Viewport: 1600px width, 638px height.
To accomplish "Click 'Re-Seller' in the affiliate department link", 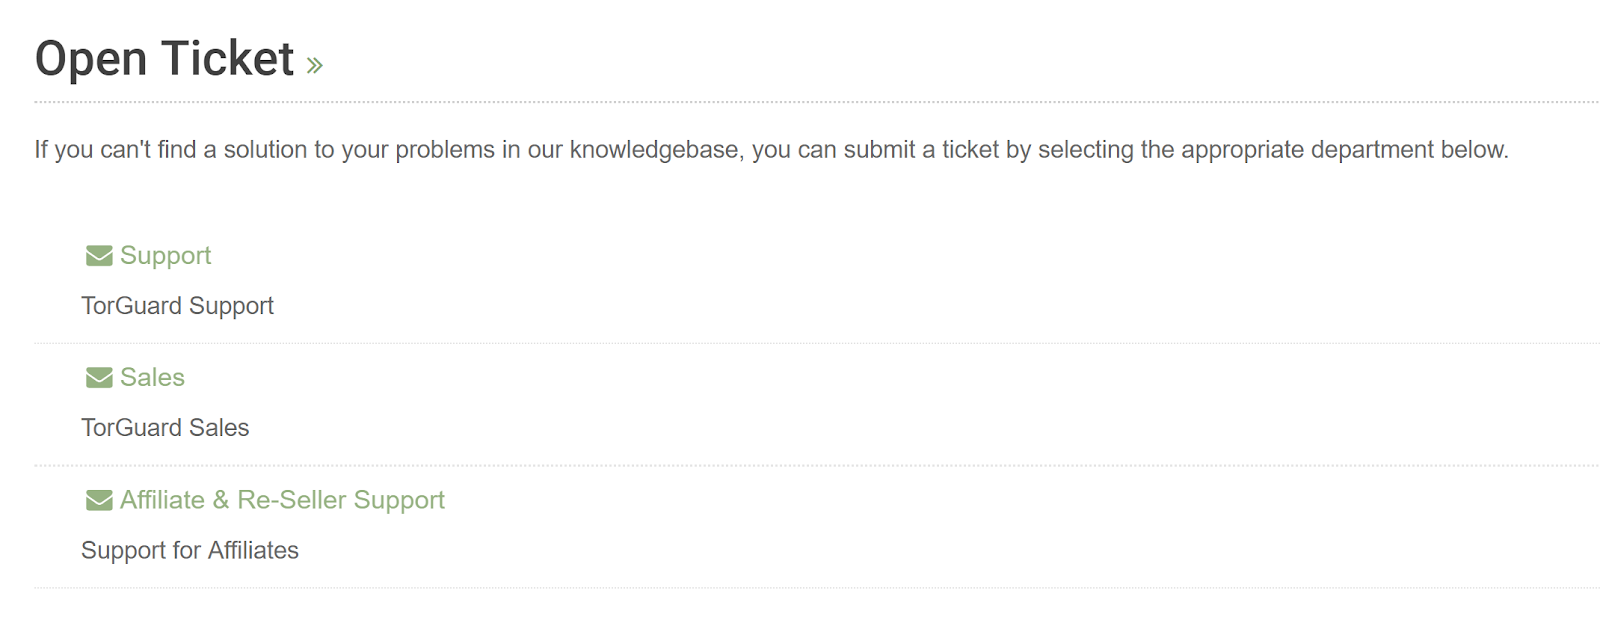I will click(x=291, y=500).
